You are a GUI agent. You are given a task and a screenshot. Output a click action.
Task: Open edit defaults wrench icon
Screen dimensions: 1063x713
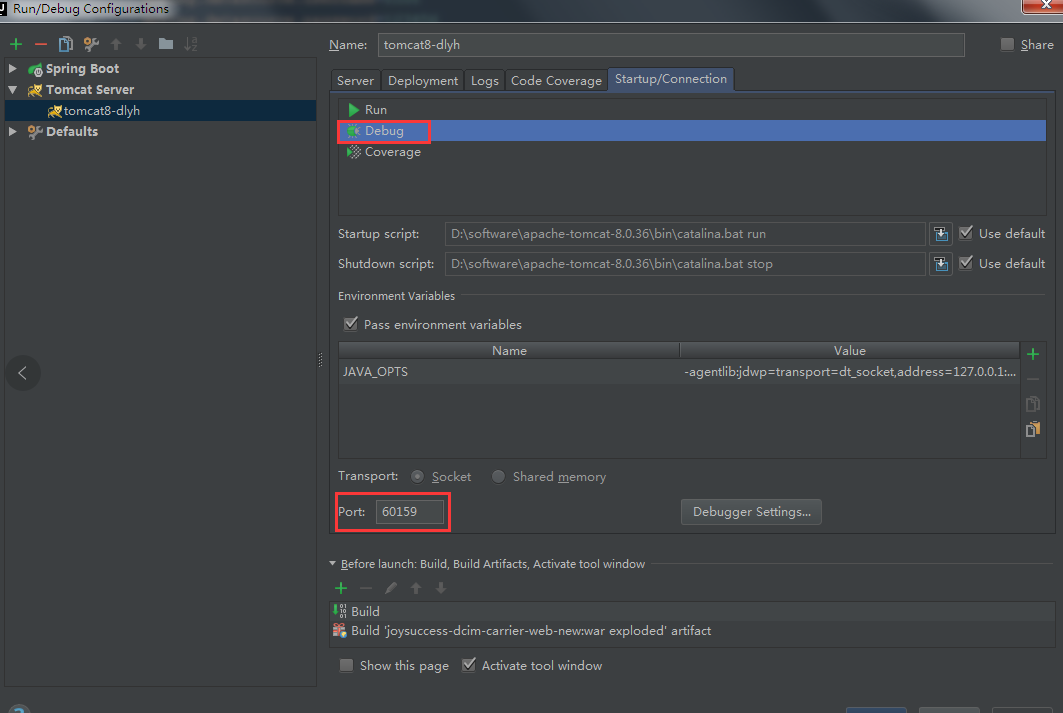tap(91, 44)
